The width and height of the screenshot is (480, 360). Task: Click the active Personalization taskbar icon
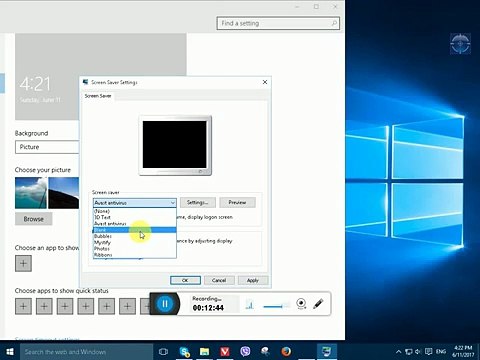pyautogui.click(x=326, y=352)
